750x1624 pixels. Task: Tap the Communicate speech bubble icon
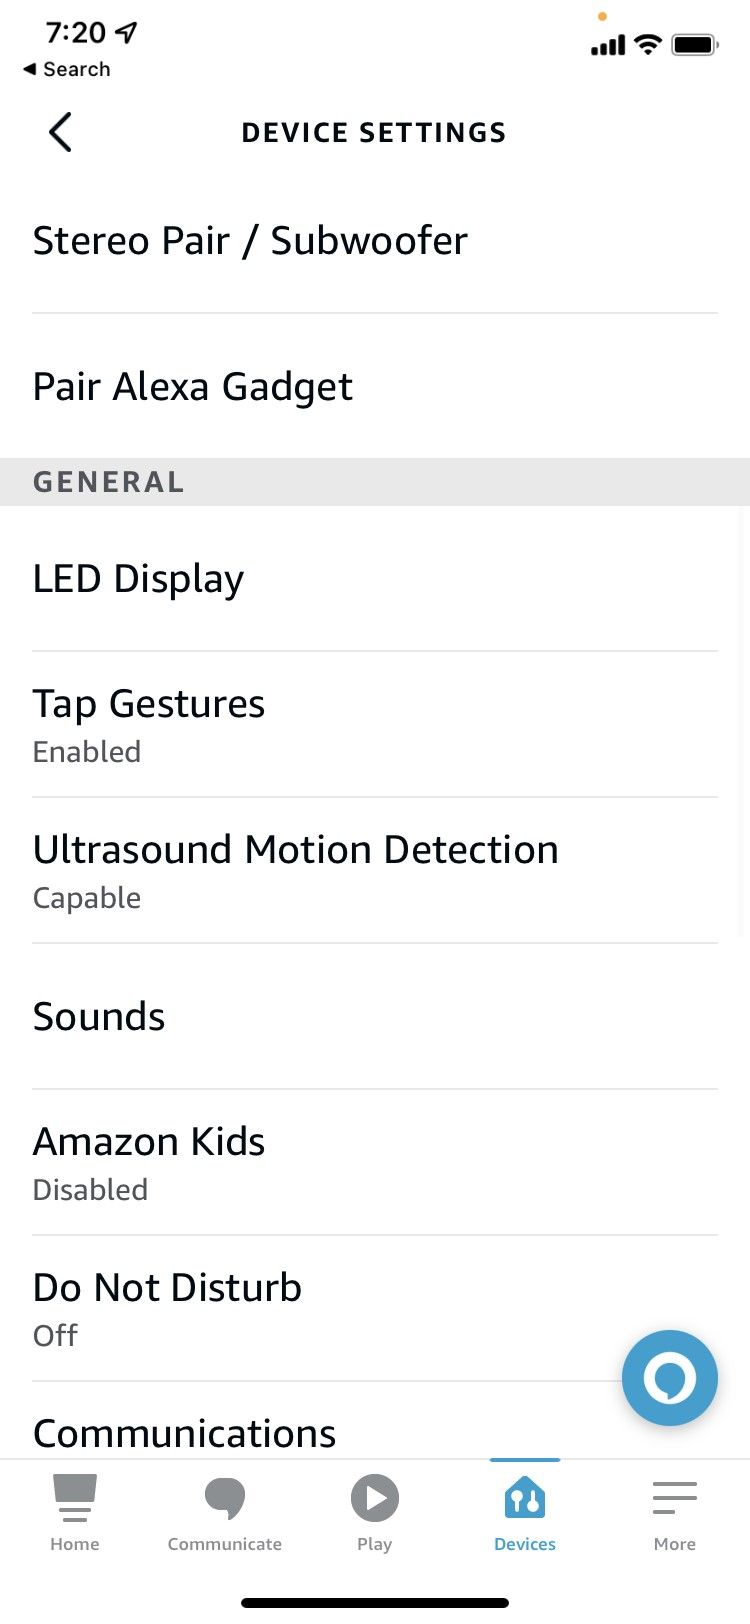[x=224, y=1497]
